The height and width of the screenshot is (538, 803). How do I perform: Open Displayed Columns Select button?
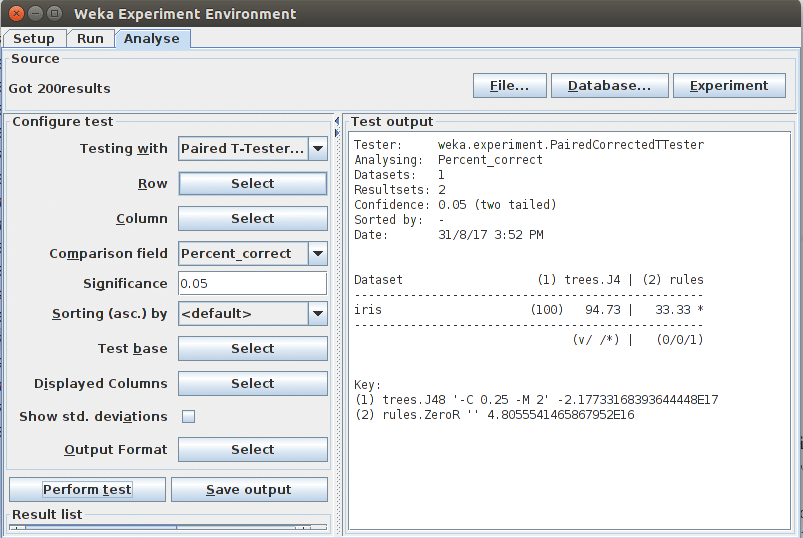(252, 384)
